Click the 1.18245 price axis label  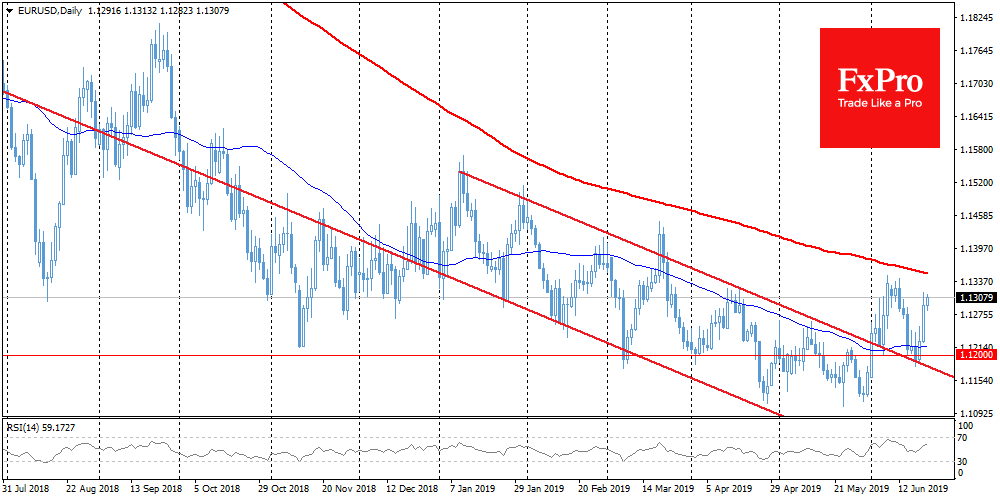975,18
